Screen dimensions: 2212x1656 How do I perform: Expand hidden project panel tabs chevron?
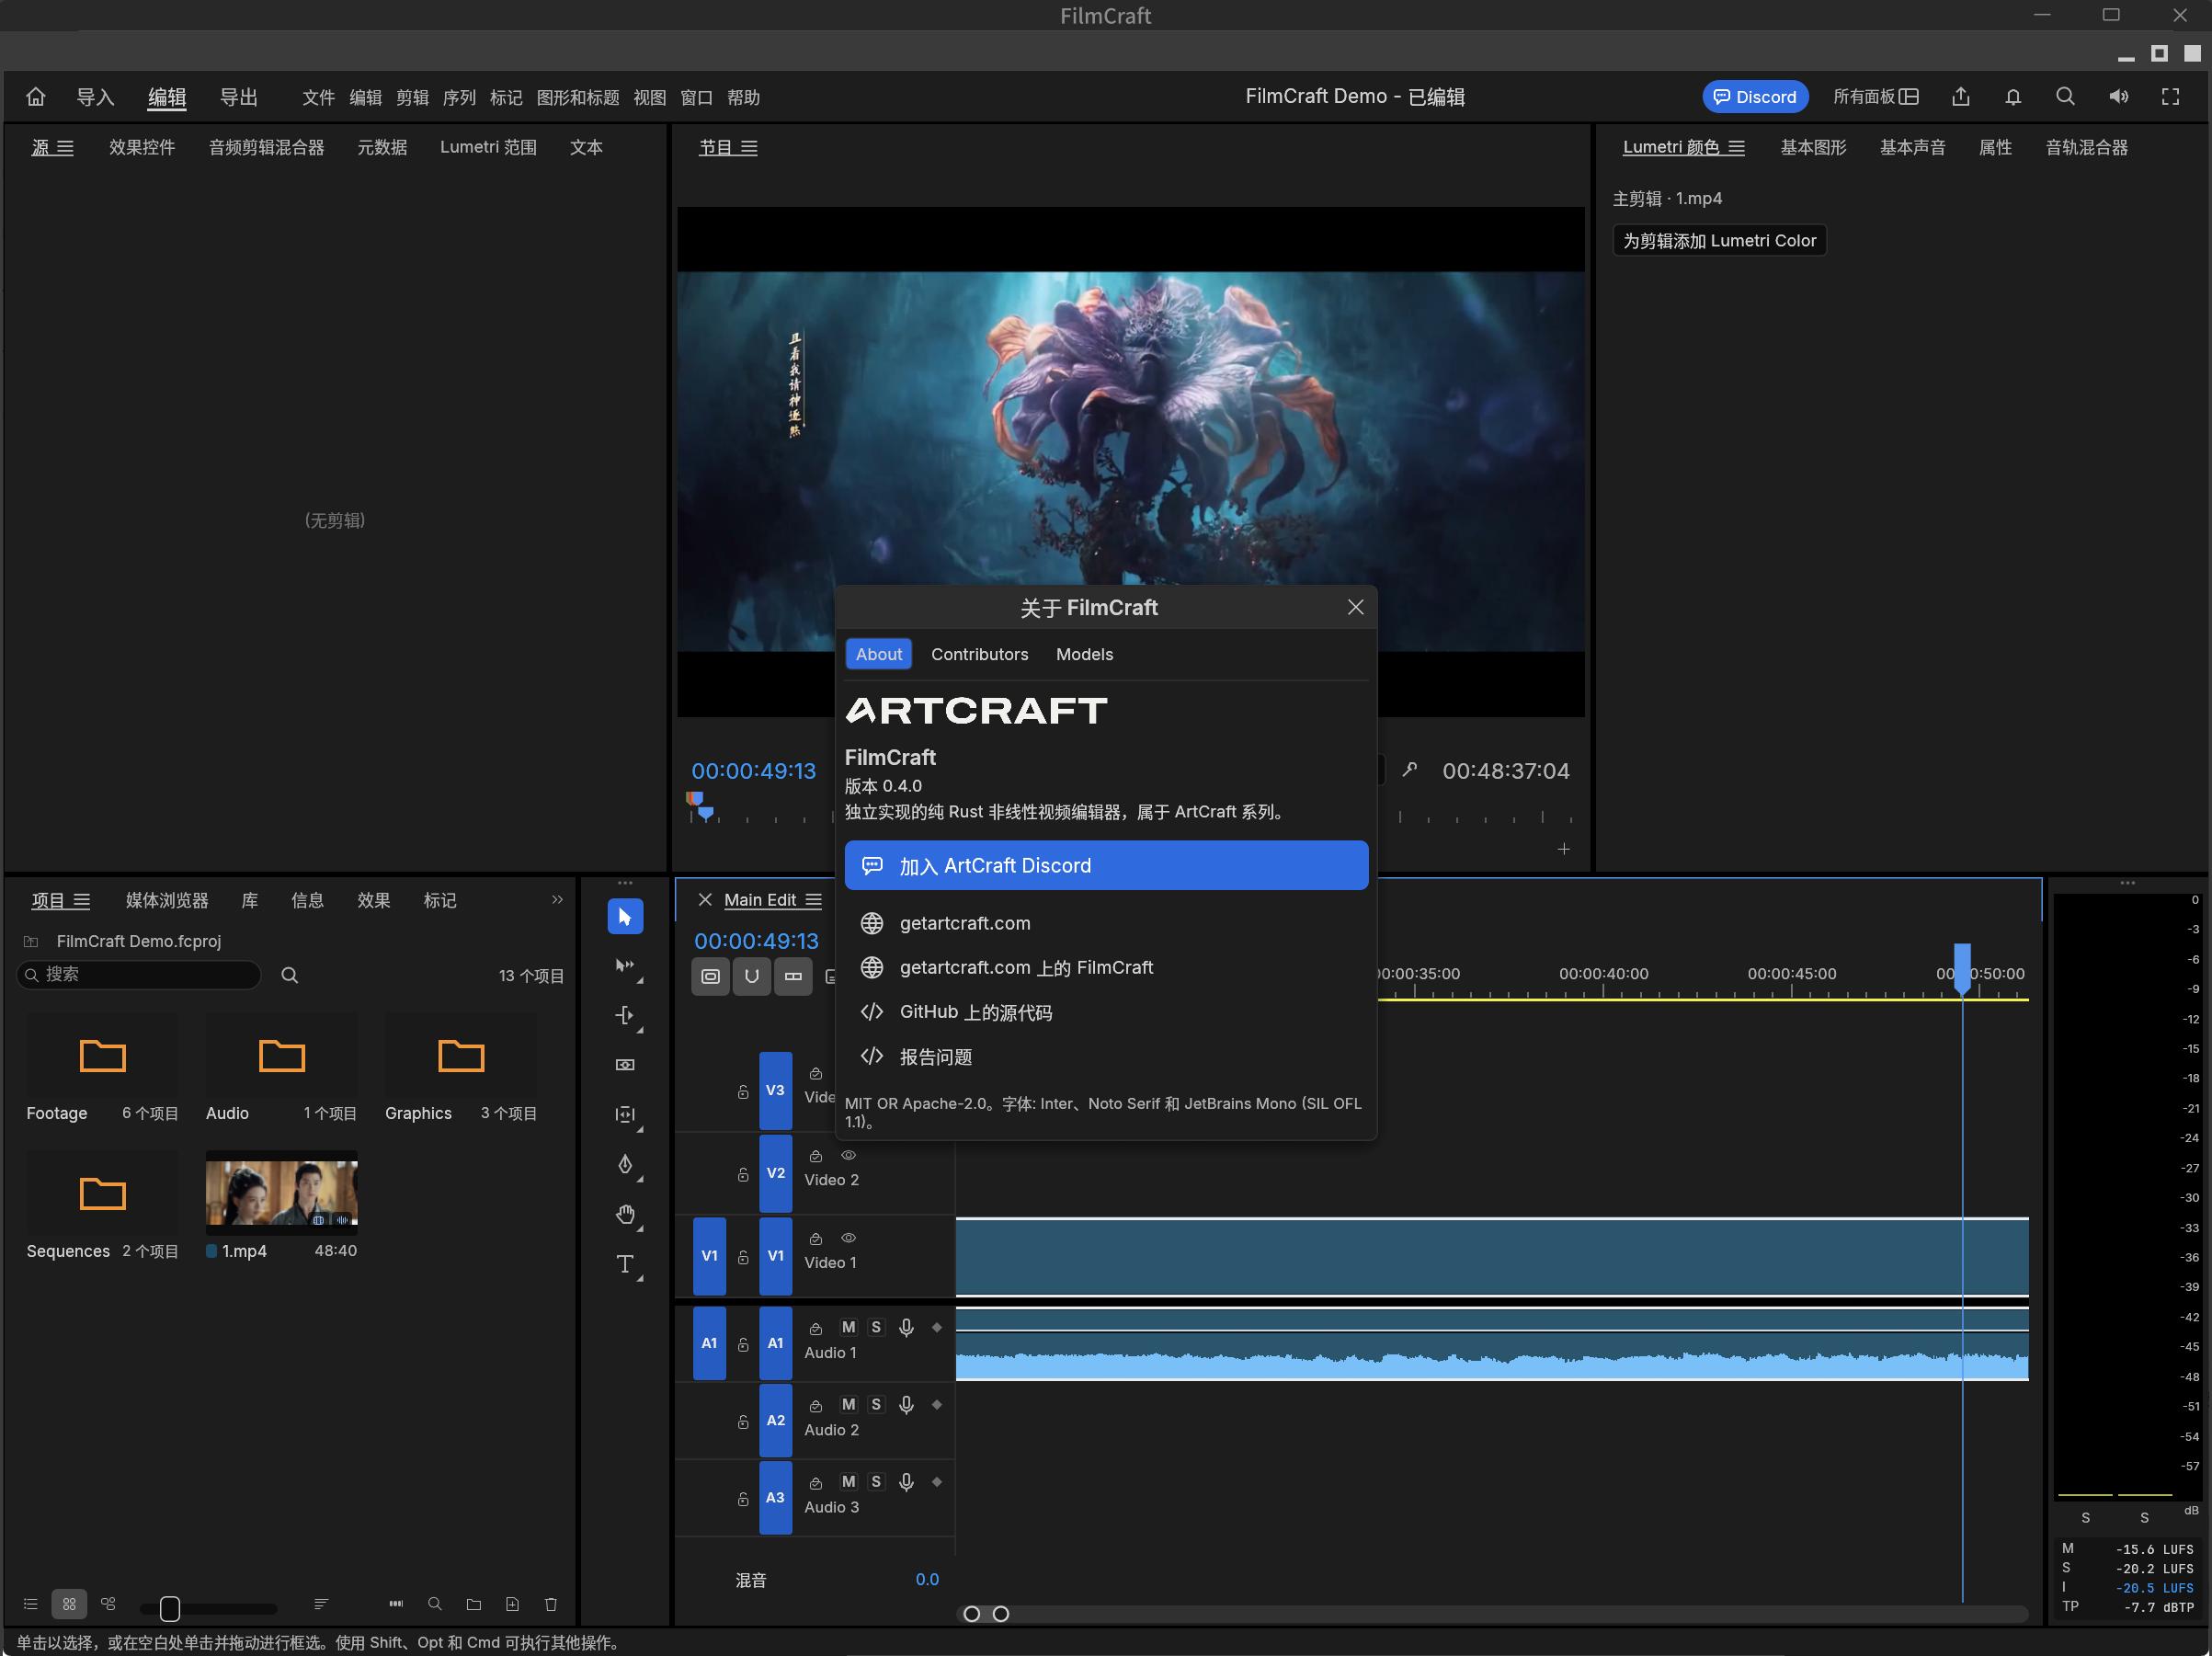[557, 900]
